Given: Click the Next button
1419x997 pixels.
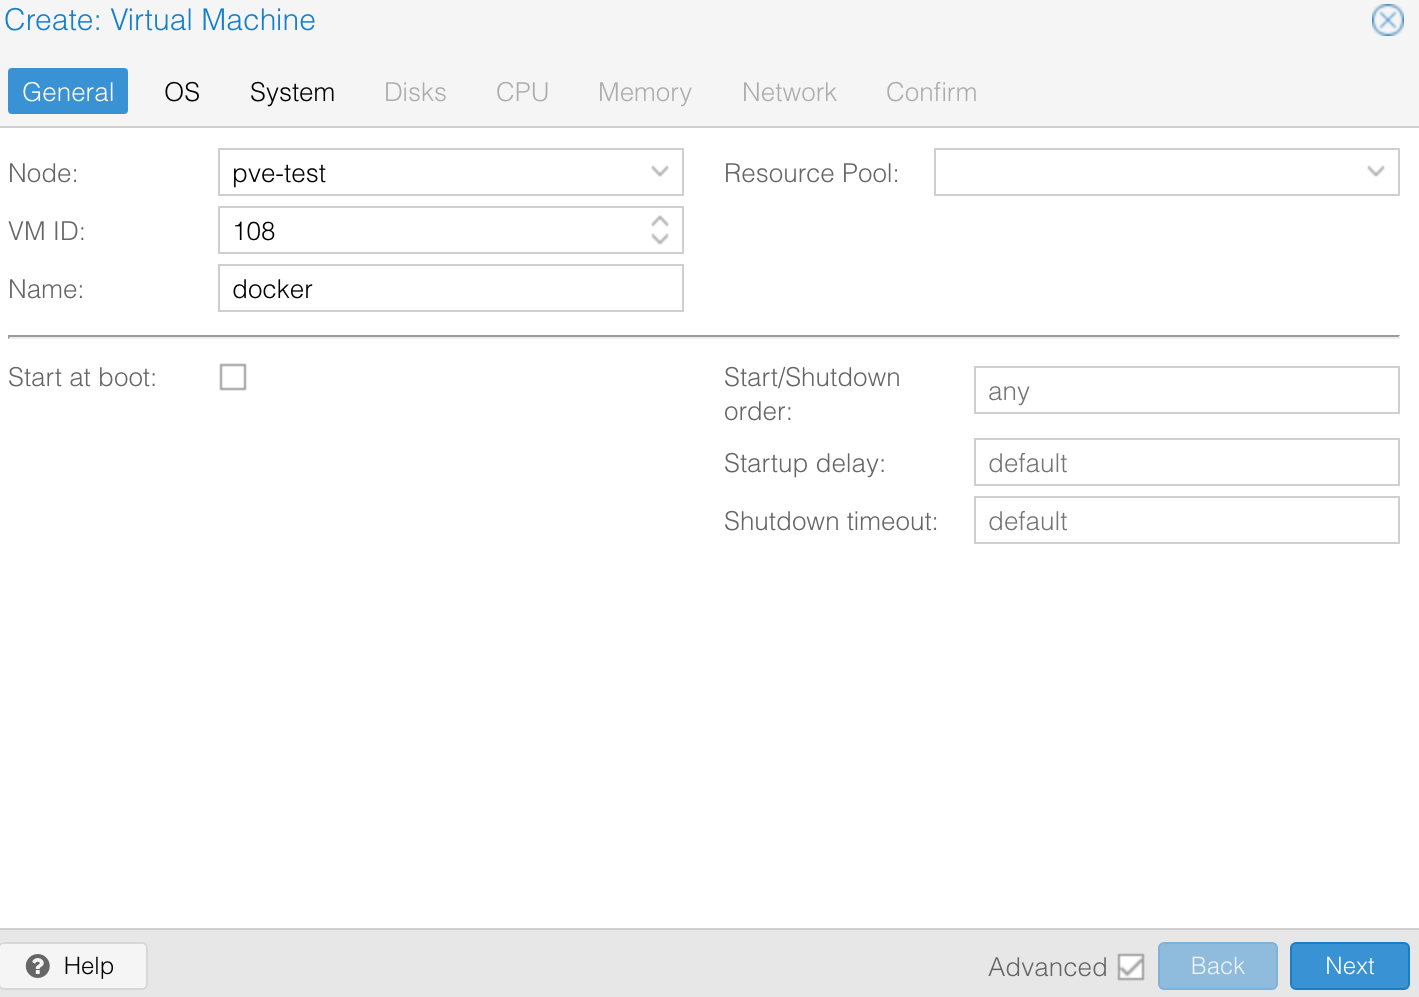Looking at the screenshot, I should pos(1349,965).
